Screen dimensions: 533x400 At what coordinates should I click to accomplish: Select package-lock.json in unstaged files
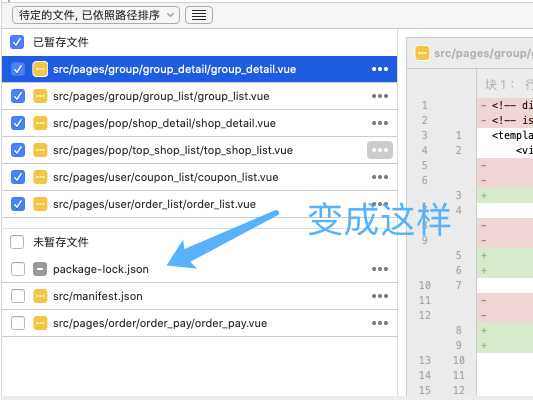click(200, 269)
